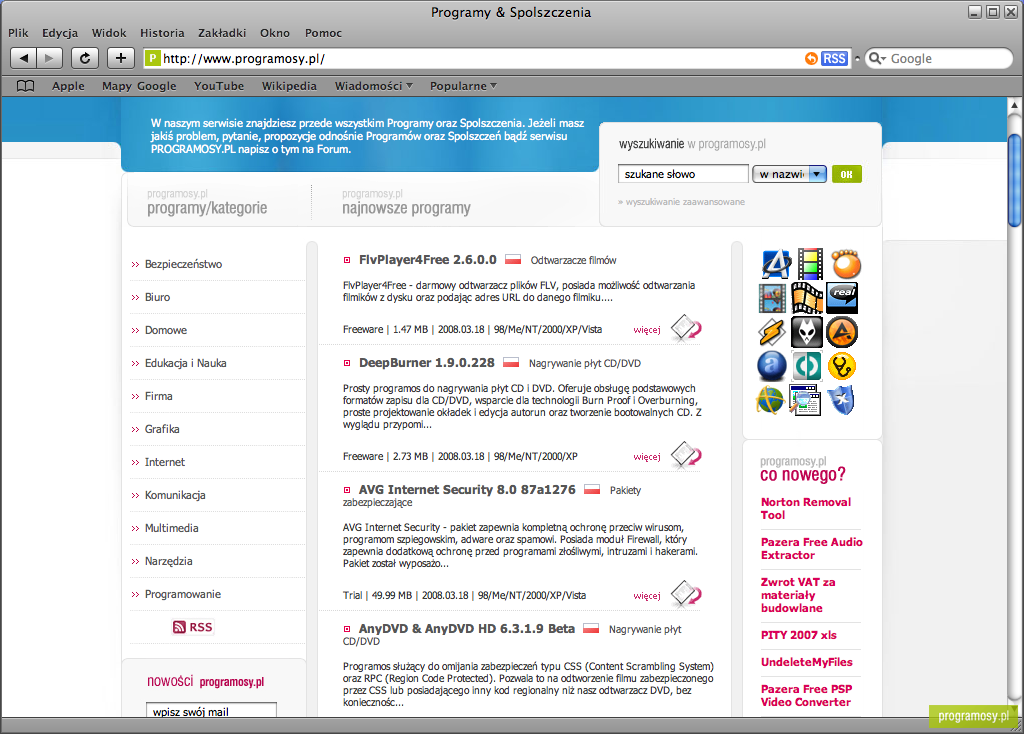The image size is (1024, 734).
Task: Focus the 'wpisz swój mail' newsletter field
Action: click(x=211, y=710)
